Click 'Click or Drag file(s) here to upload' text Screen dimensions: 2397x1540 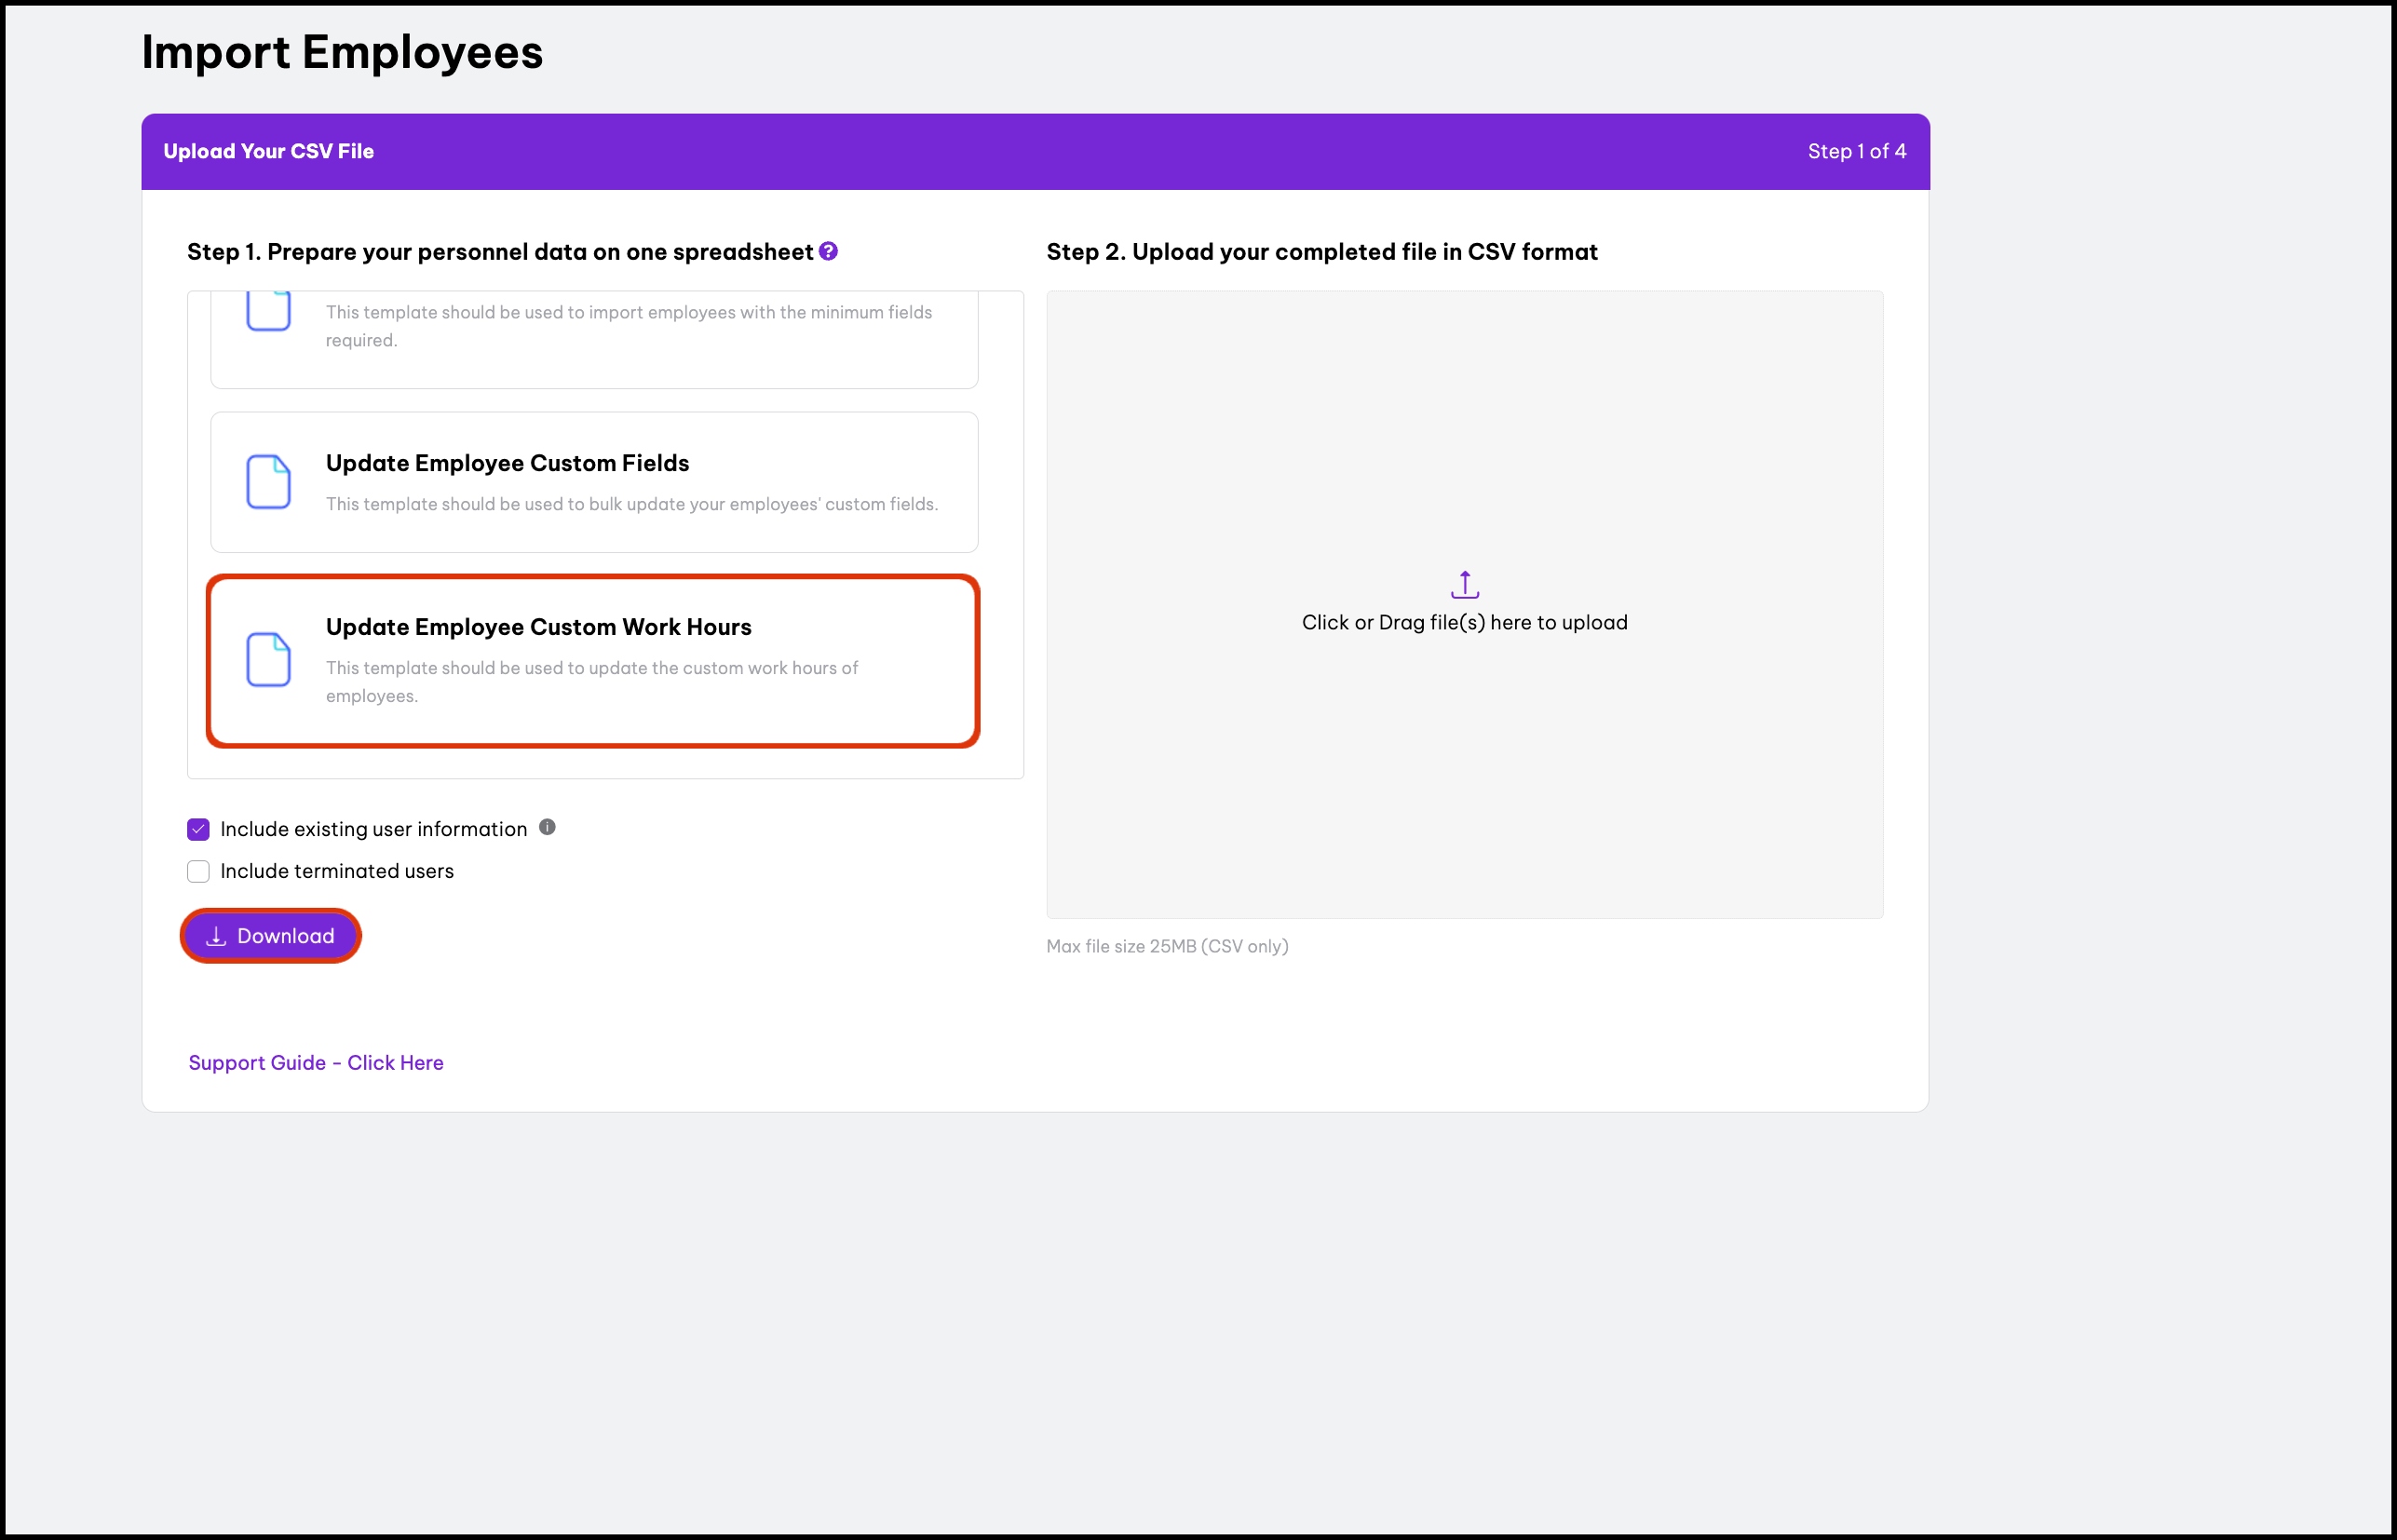pyautogui.click(x=1464, y=623)
